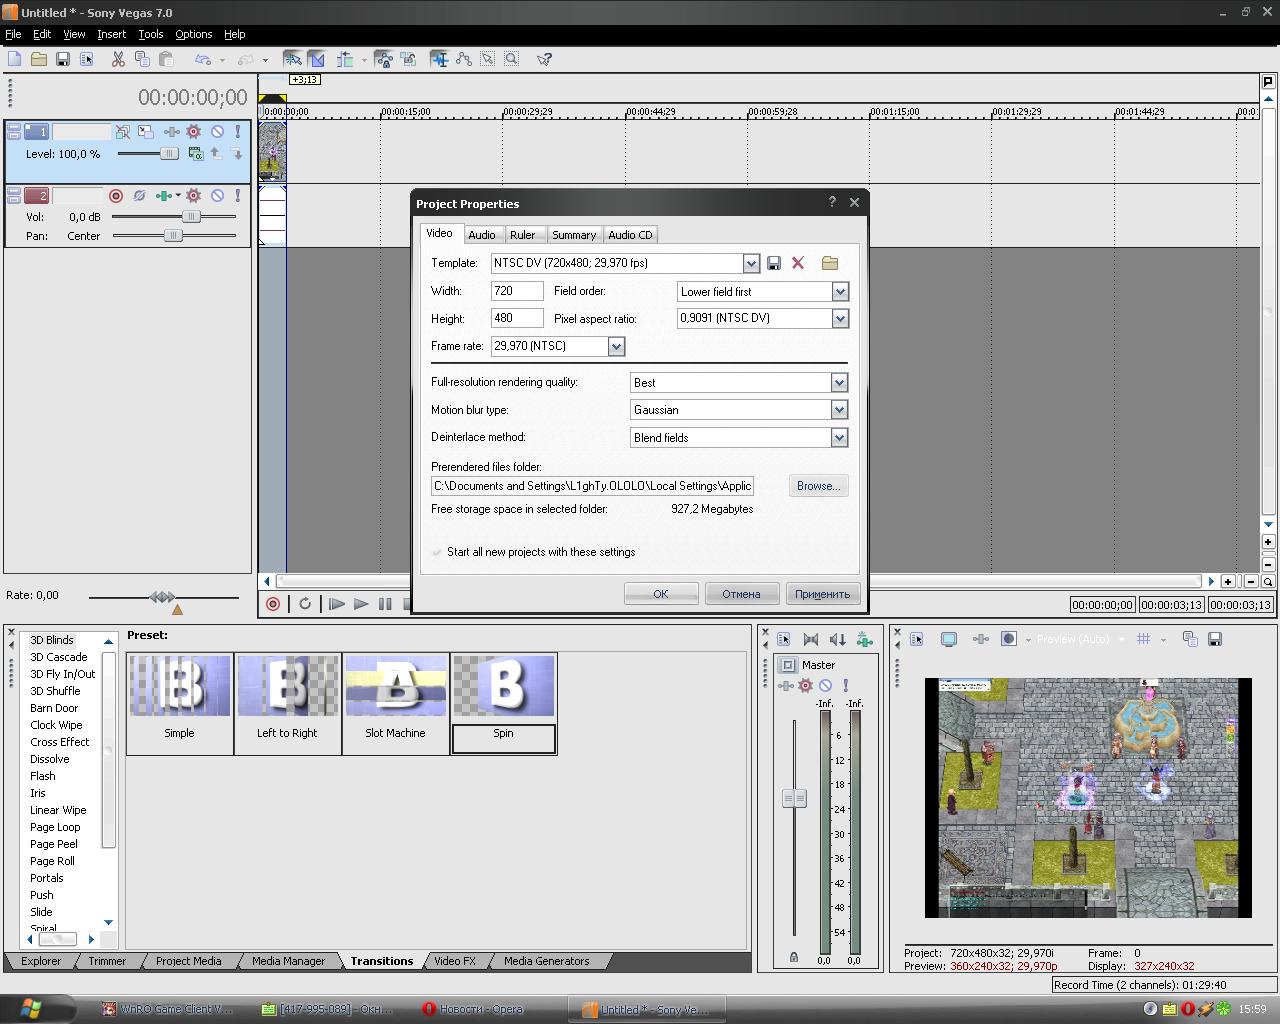The image size is (1280, 1024).
Task: Click the What's This help icon
Action: coord(544,60)
